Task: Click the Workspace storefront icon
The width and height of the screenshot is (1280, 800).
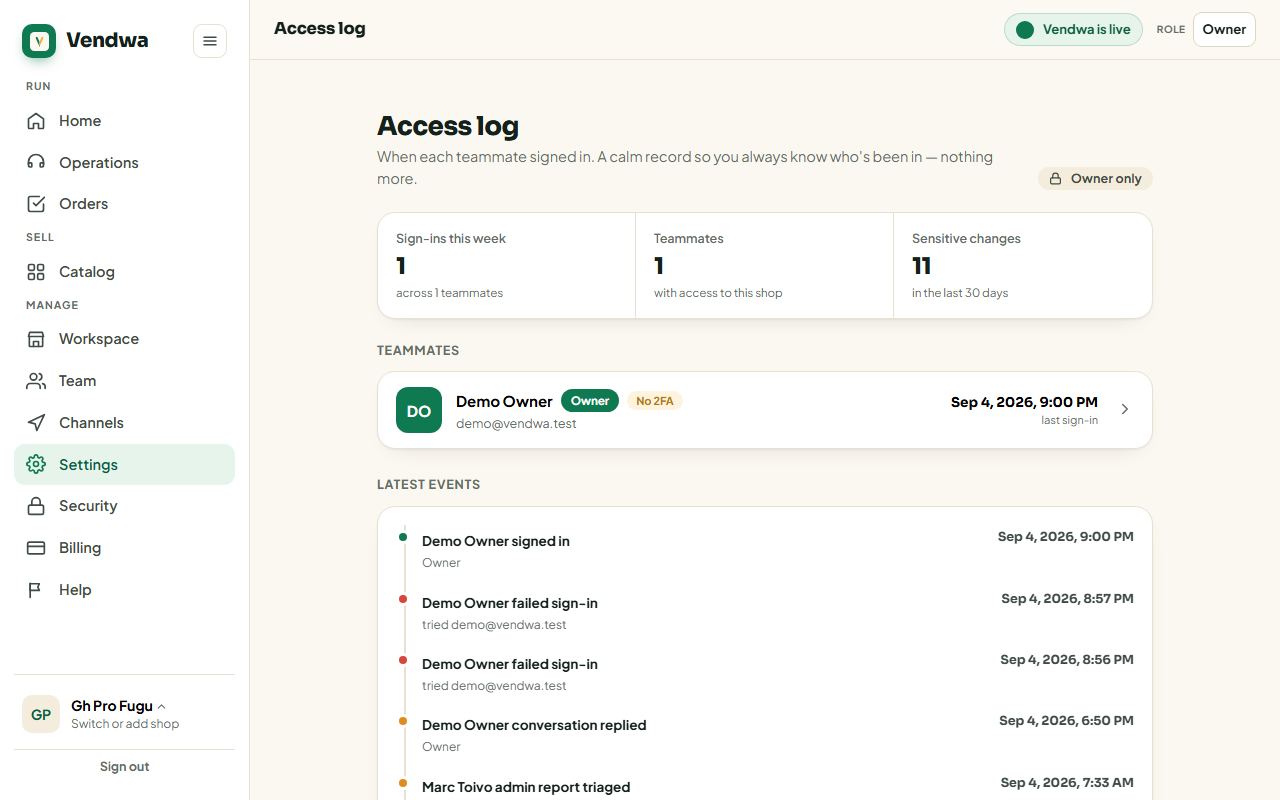Action: (36, 339)
